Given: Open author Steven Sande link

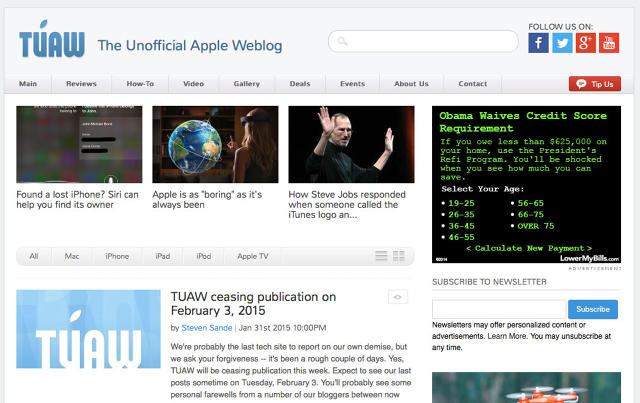Looking at the screenshot, I should 207,327.
